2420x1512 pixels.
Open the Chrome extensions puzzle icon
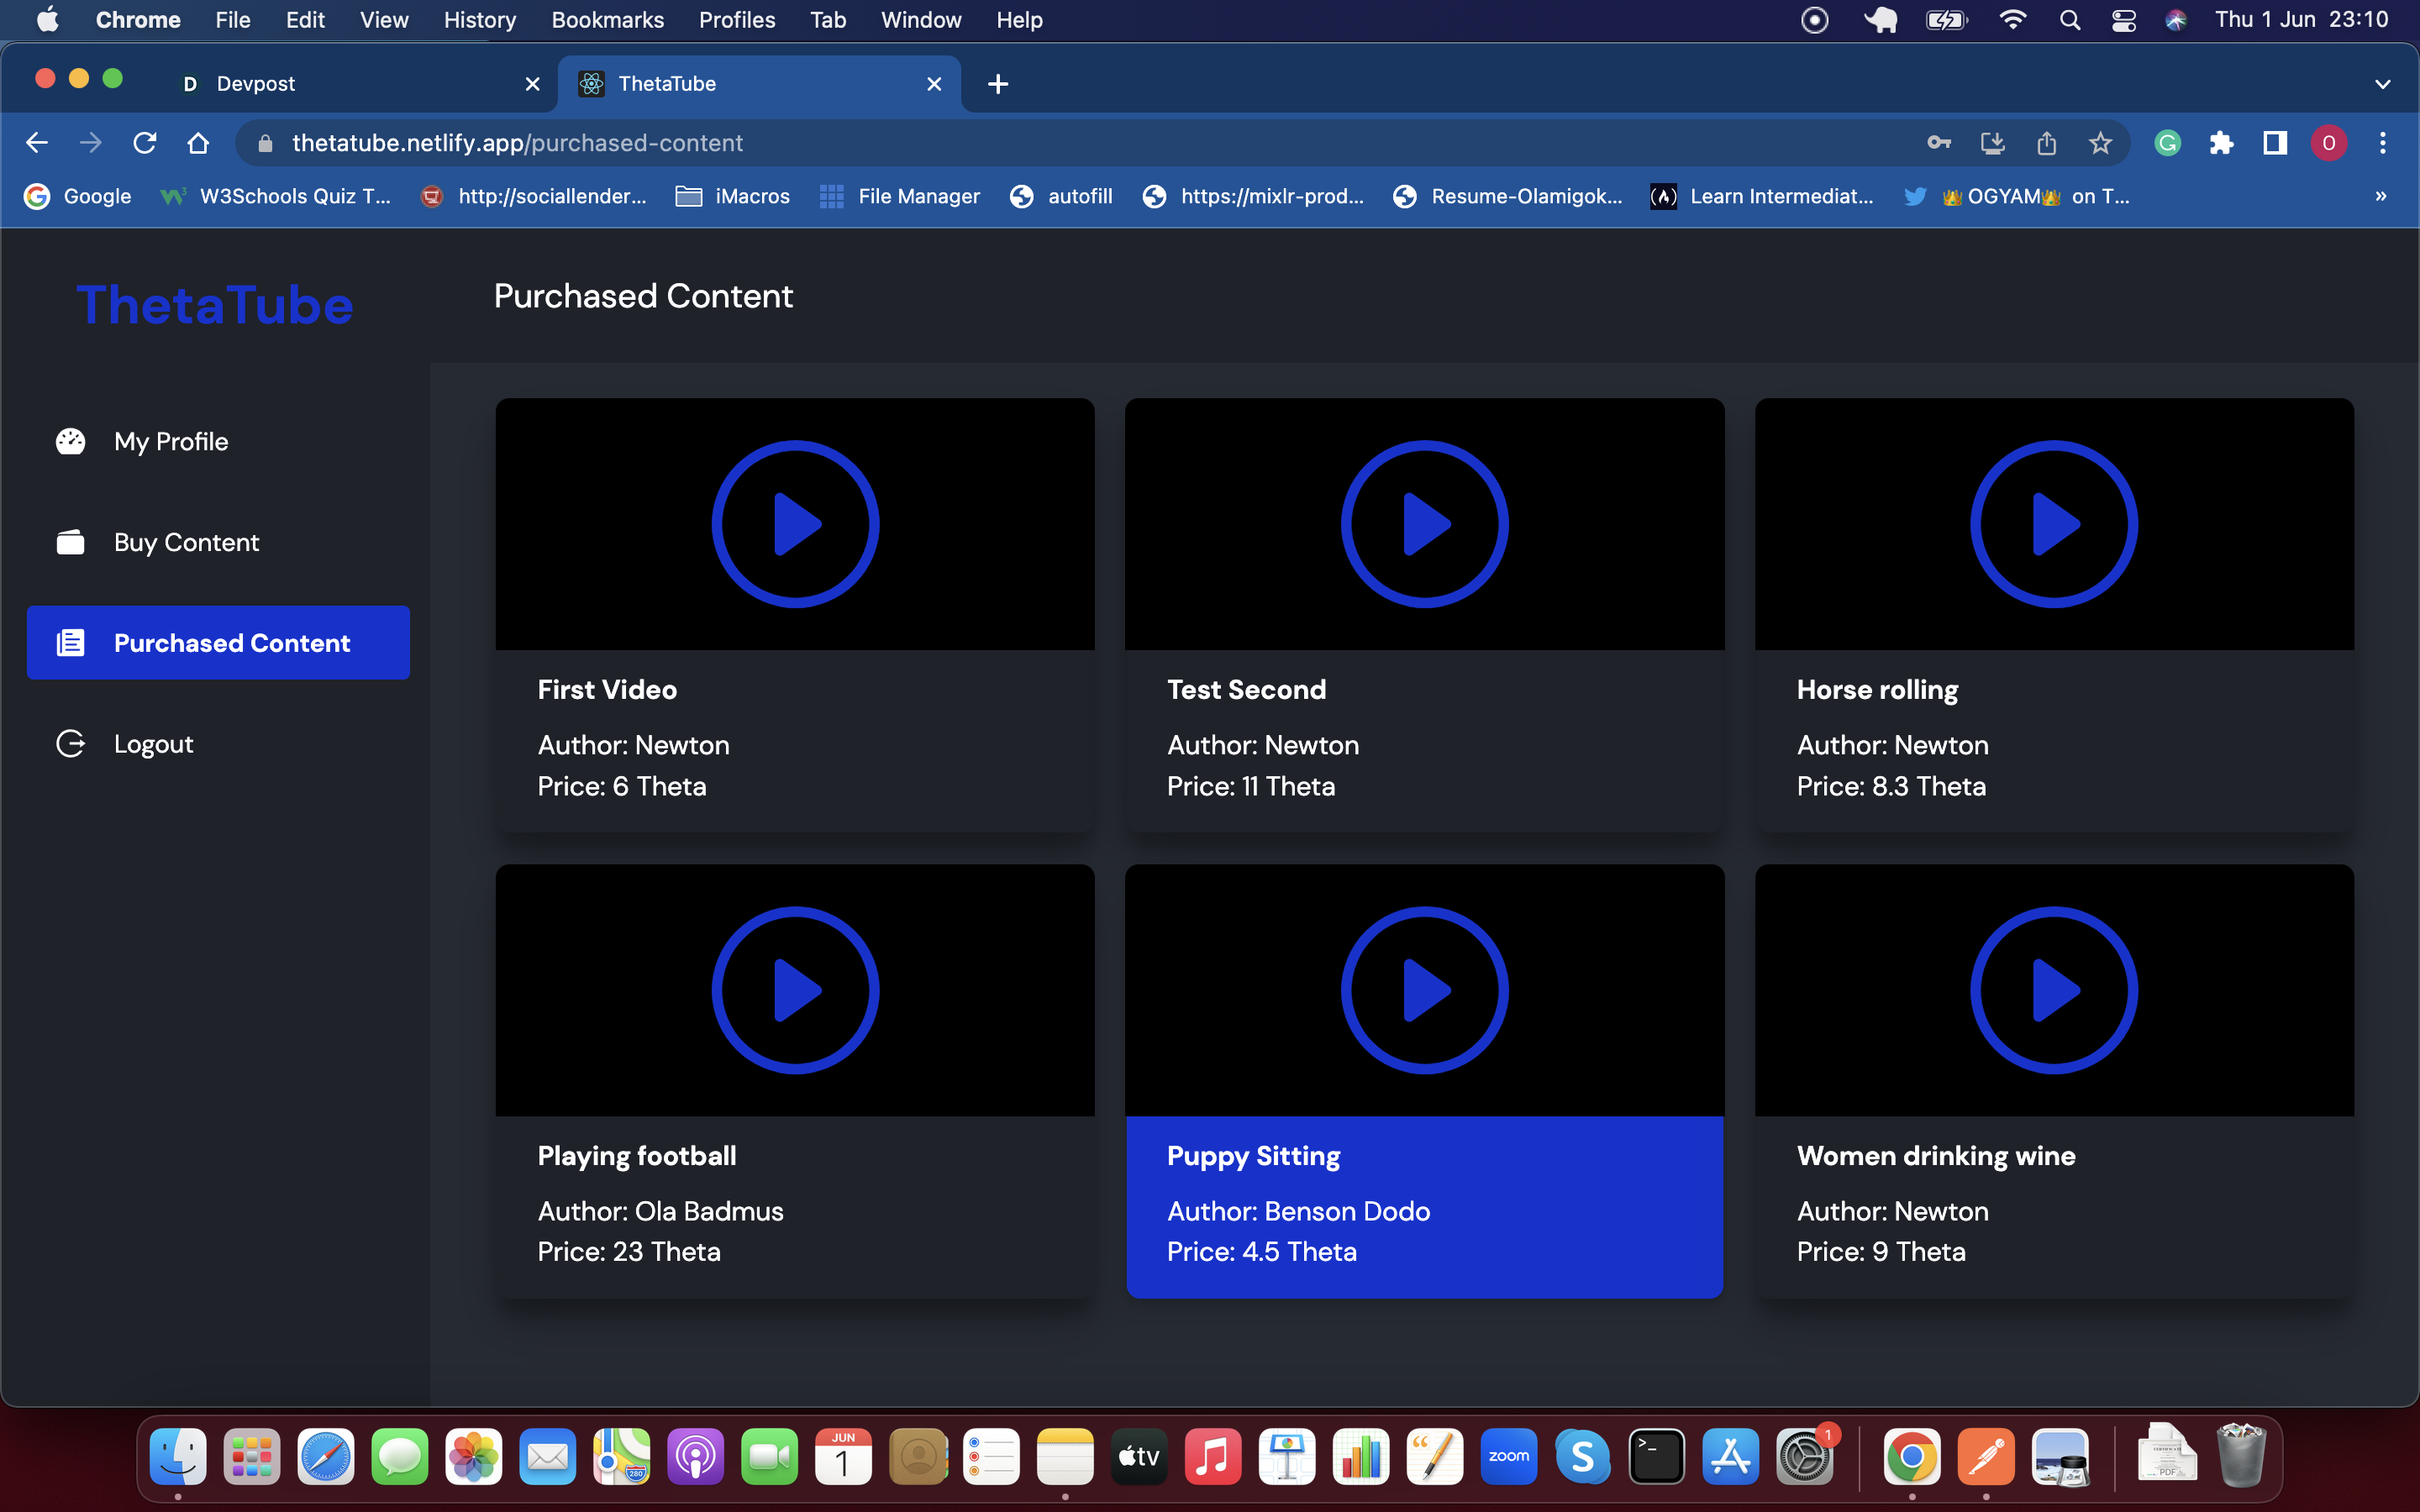pos(2221,143)
